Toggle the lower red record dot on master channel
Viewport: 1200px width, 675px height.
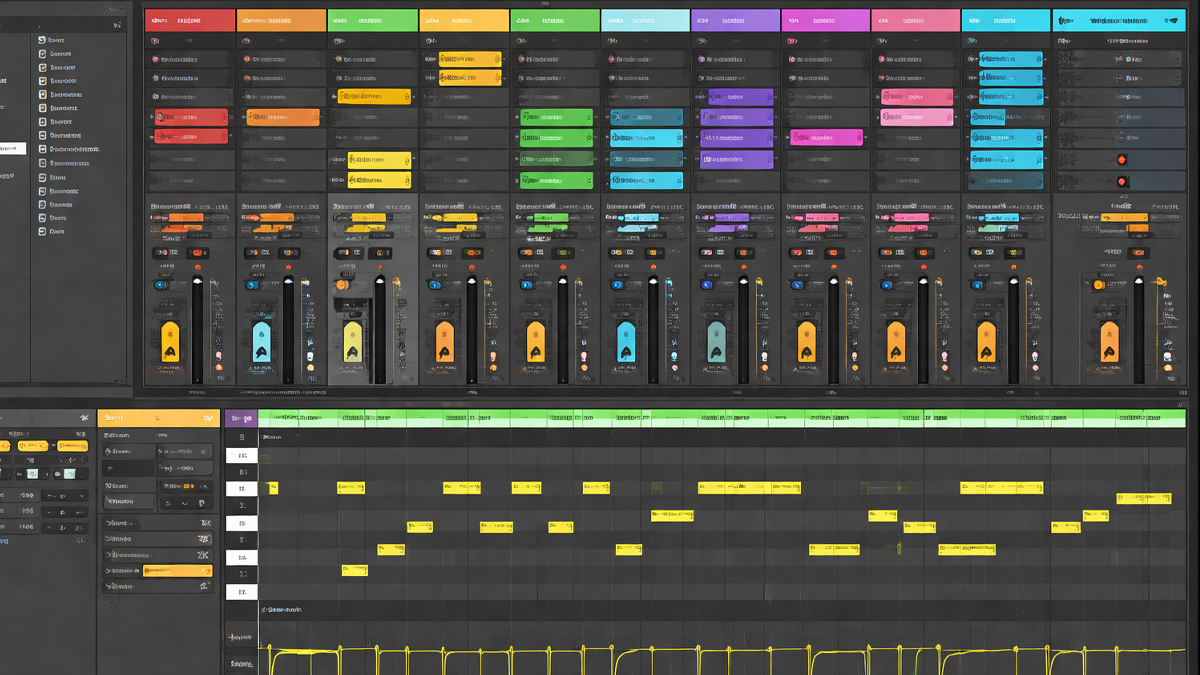1122,181
